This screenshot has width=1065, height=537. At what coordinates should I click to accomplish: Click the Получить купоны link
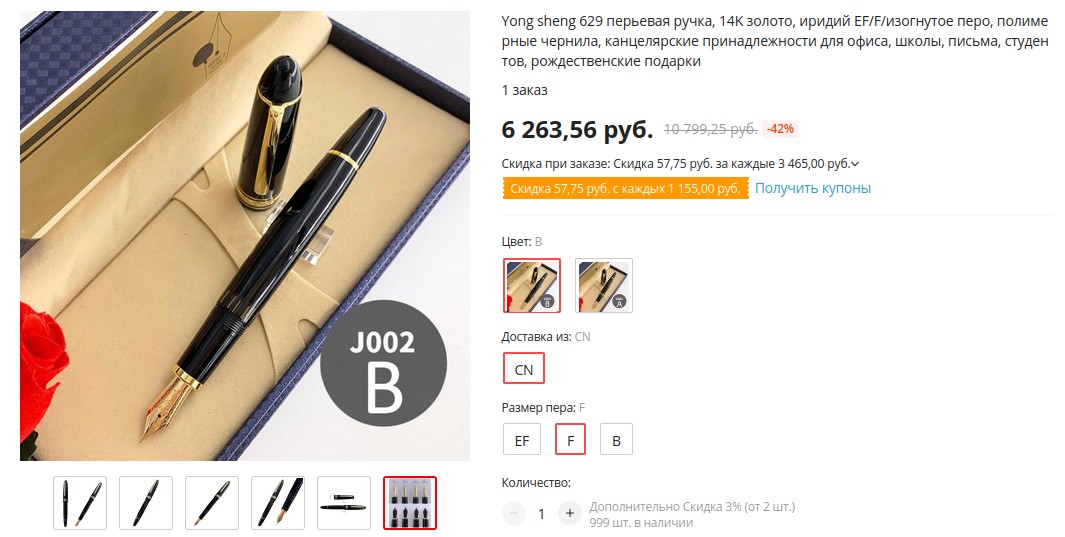pyautogui.click(x=812, y=188)
